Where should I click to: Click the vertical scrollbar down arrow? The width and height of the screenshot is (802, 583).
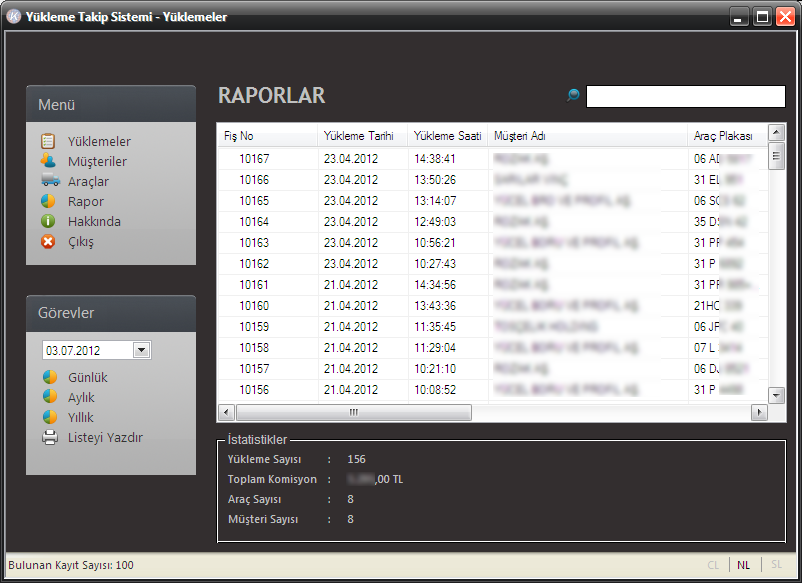coord(776,395)
